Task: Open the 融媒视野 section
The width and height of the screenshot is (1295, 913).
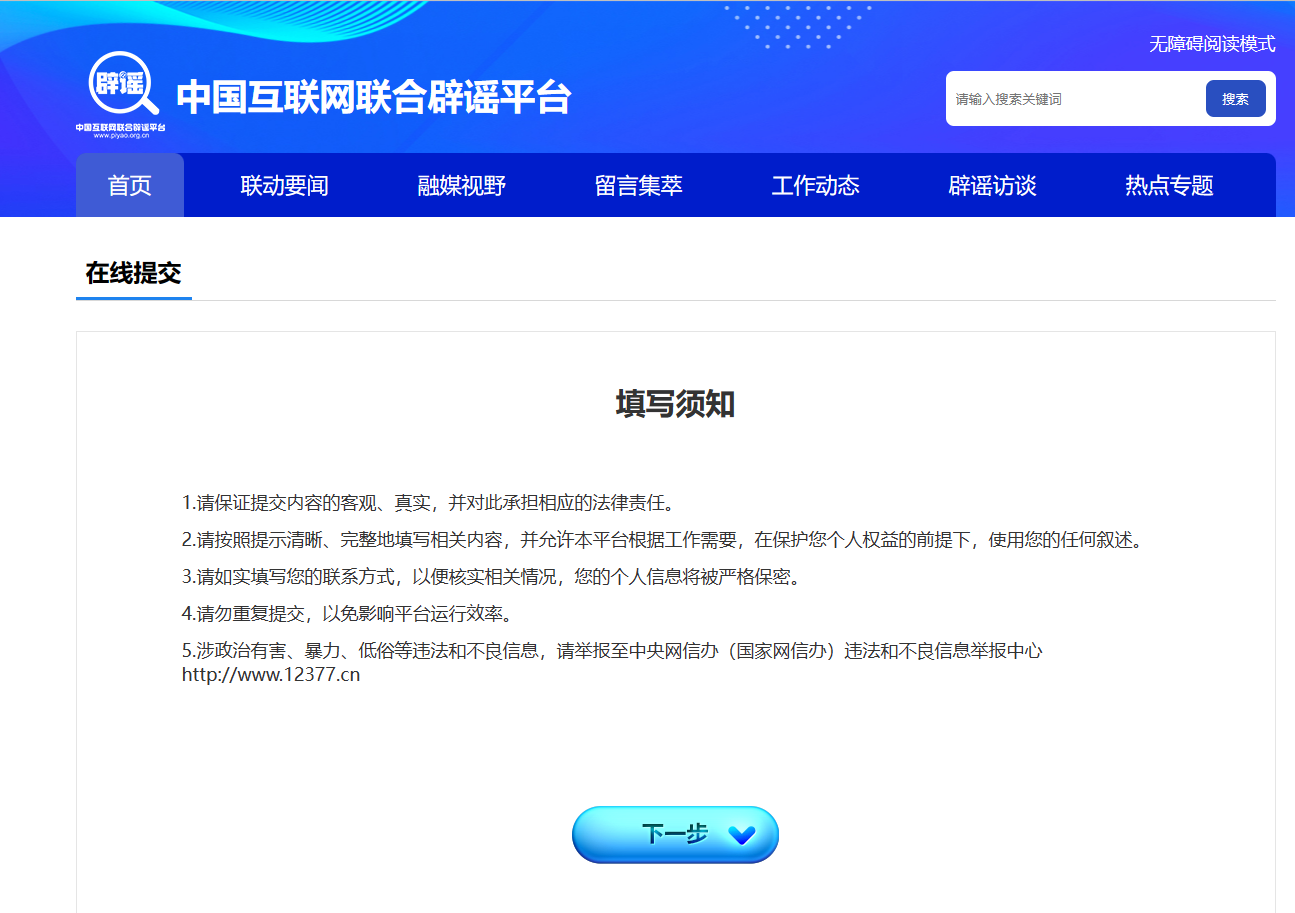Action: [459, 185]
